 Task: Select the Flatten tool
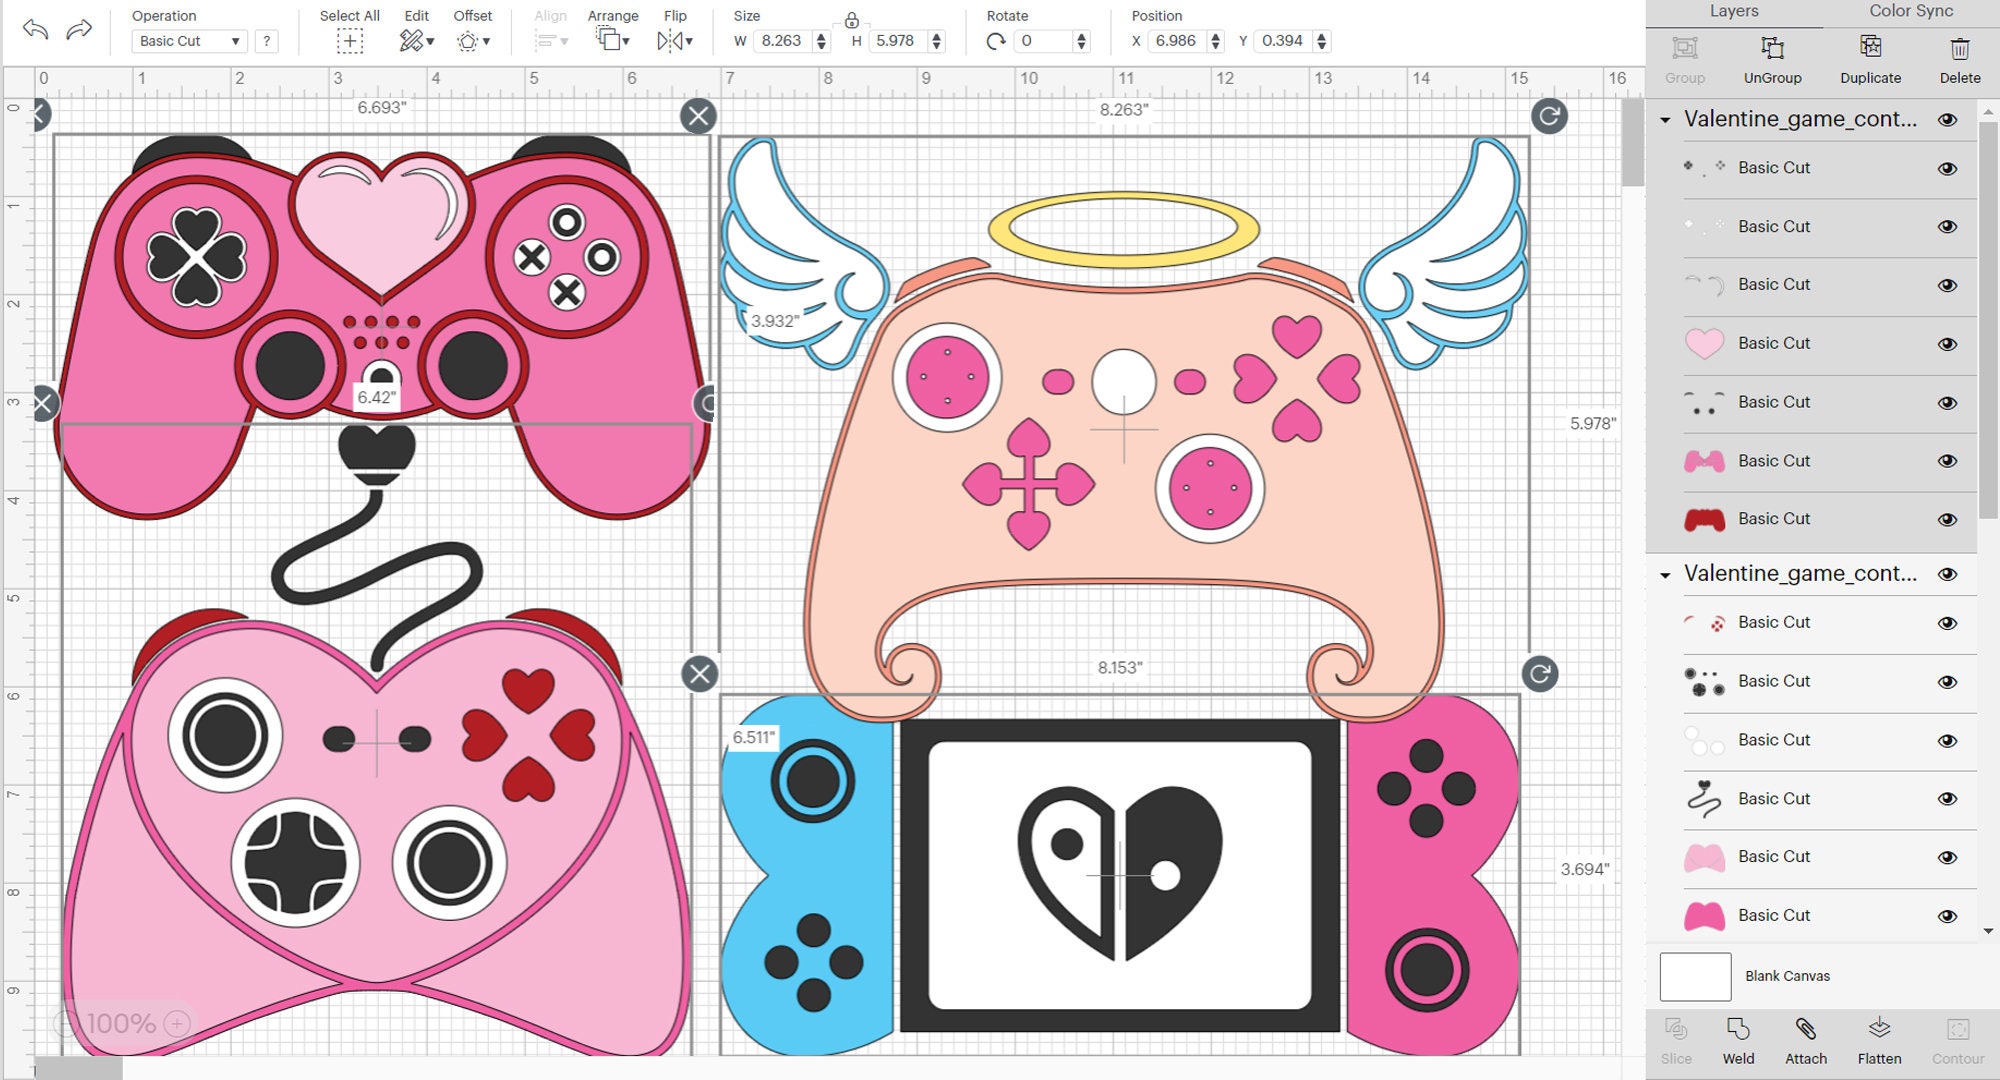1880,1040
